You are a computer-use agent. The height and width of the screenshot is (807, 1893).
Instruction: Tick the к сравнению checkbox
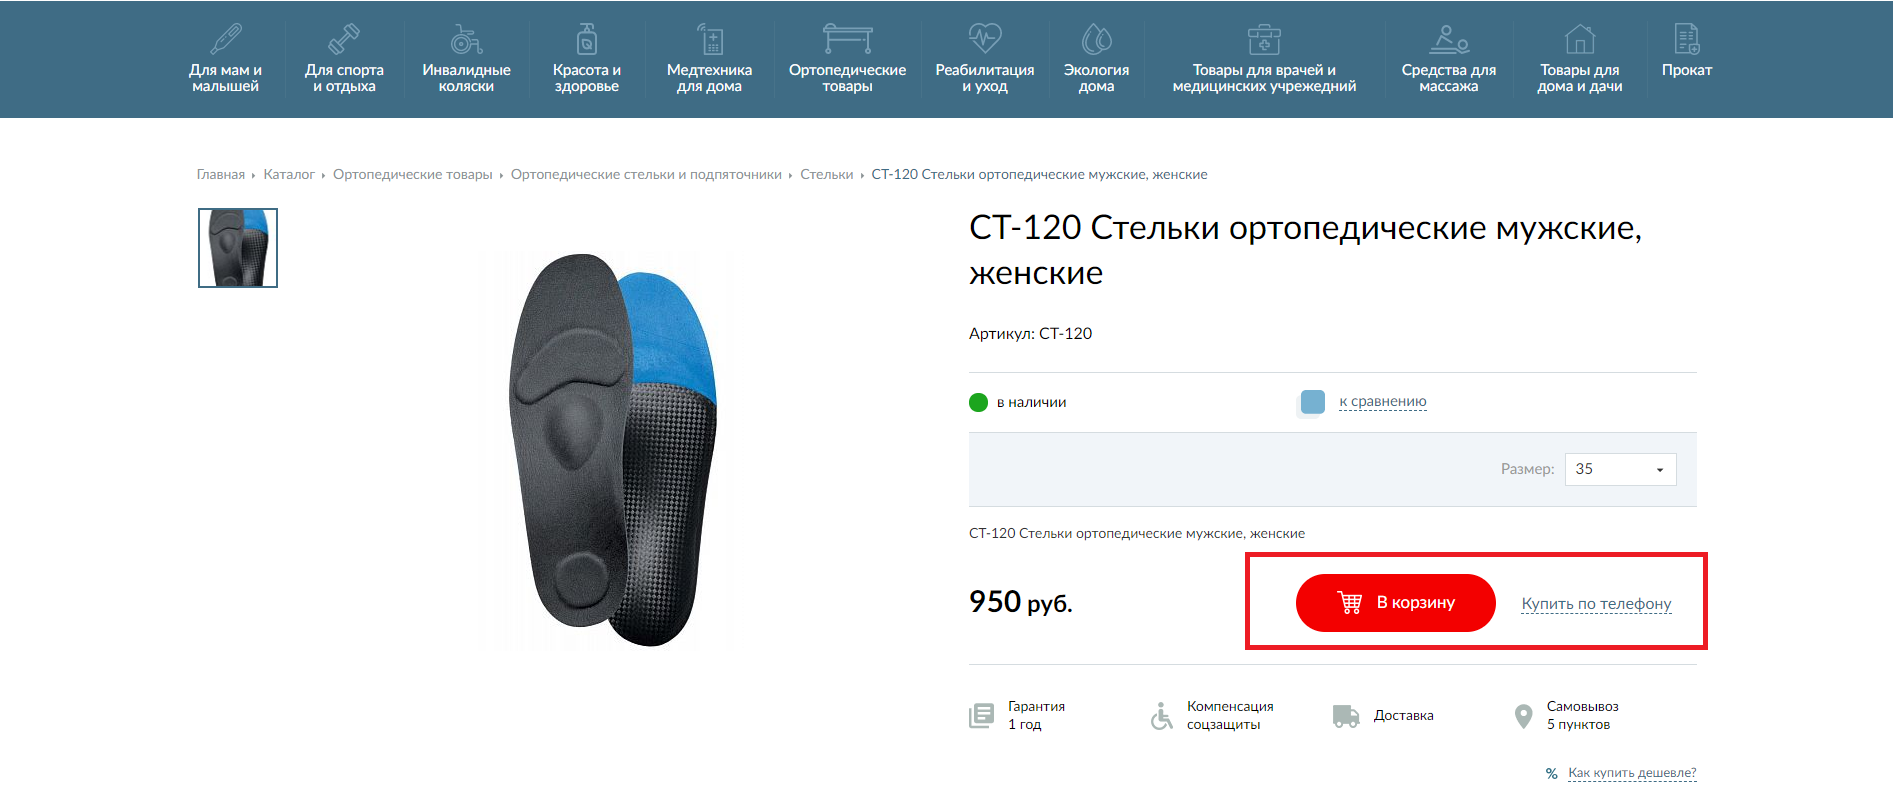(x=1313, y=402)
